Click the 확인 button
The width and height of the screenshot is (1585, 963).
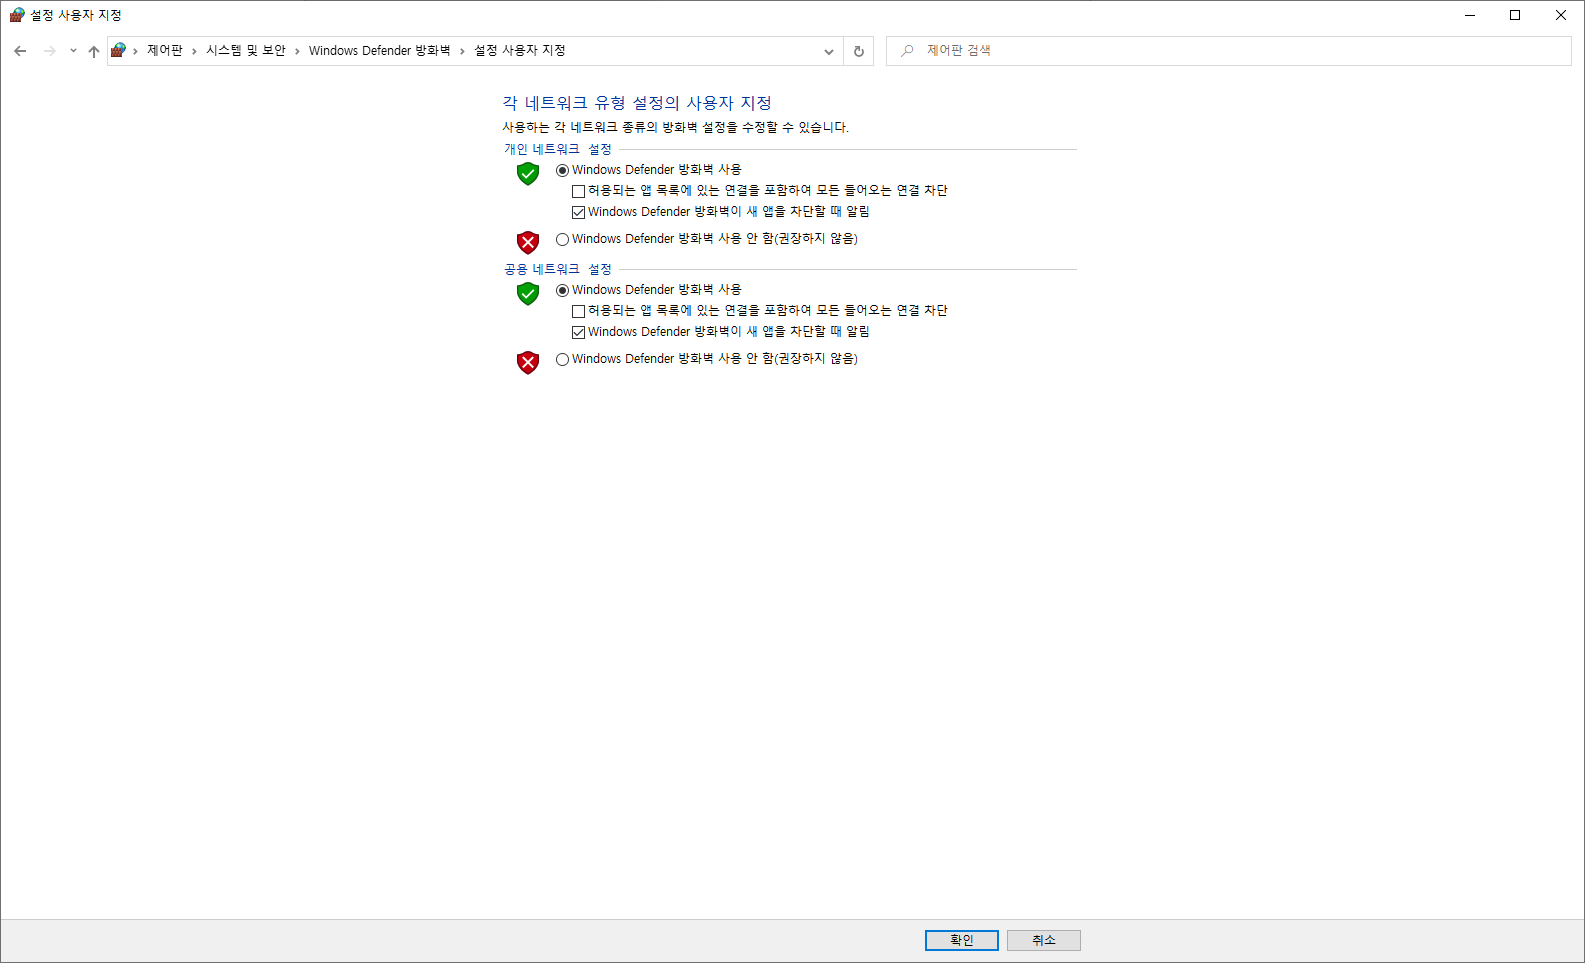(x=962, y=940)
